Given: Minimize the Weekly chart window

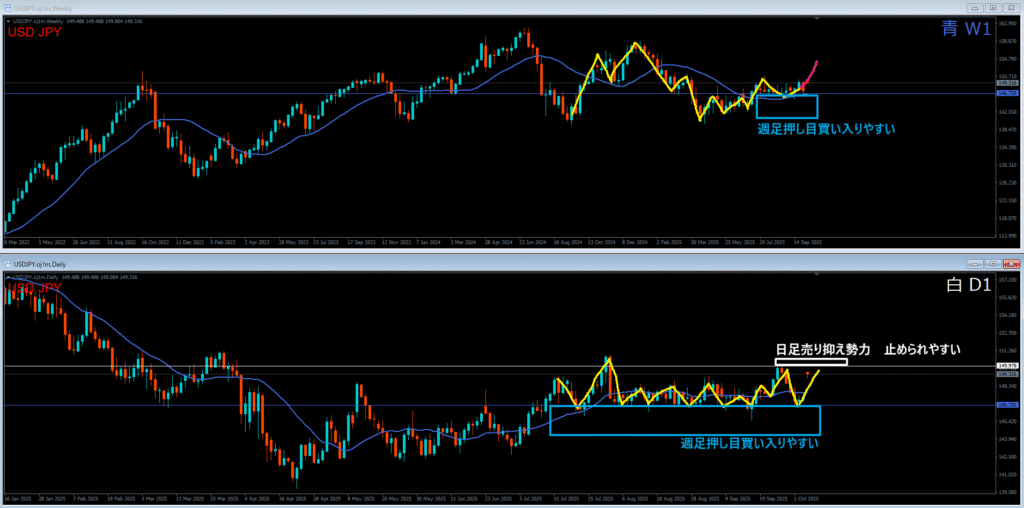Looking at the screenshot, I should pyautogui.click(x=975, y=8).
